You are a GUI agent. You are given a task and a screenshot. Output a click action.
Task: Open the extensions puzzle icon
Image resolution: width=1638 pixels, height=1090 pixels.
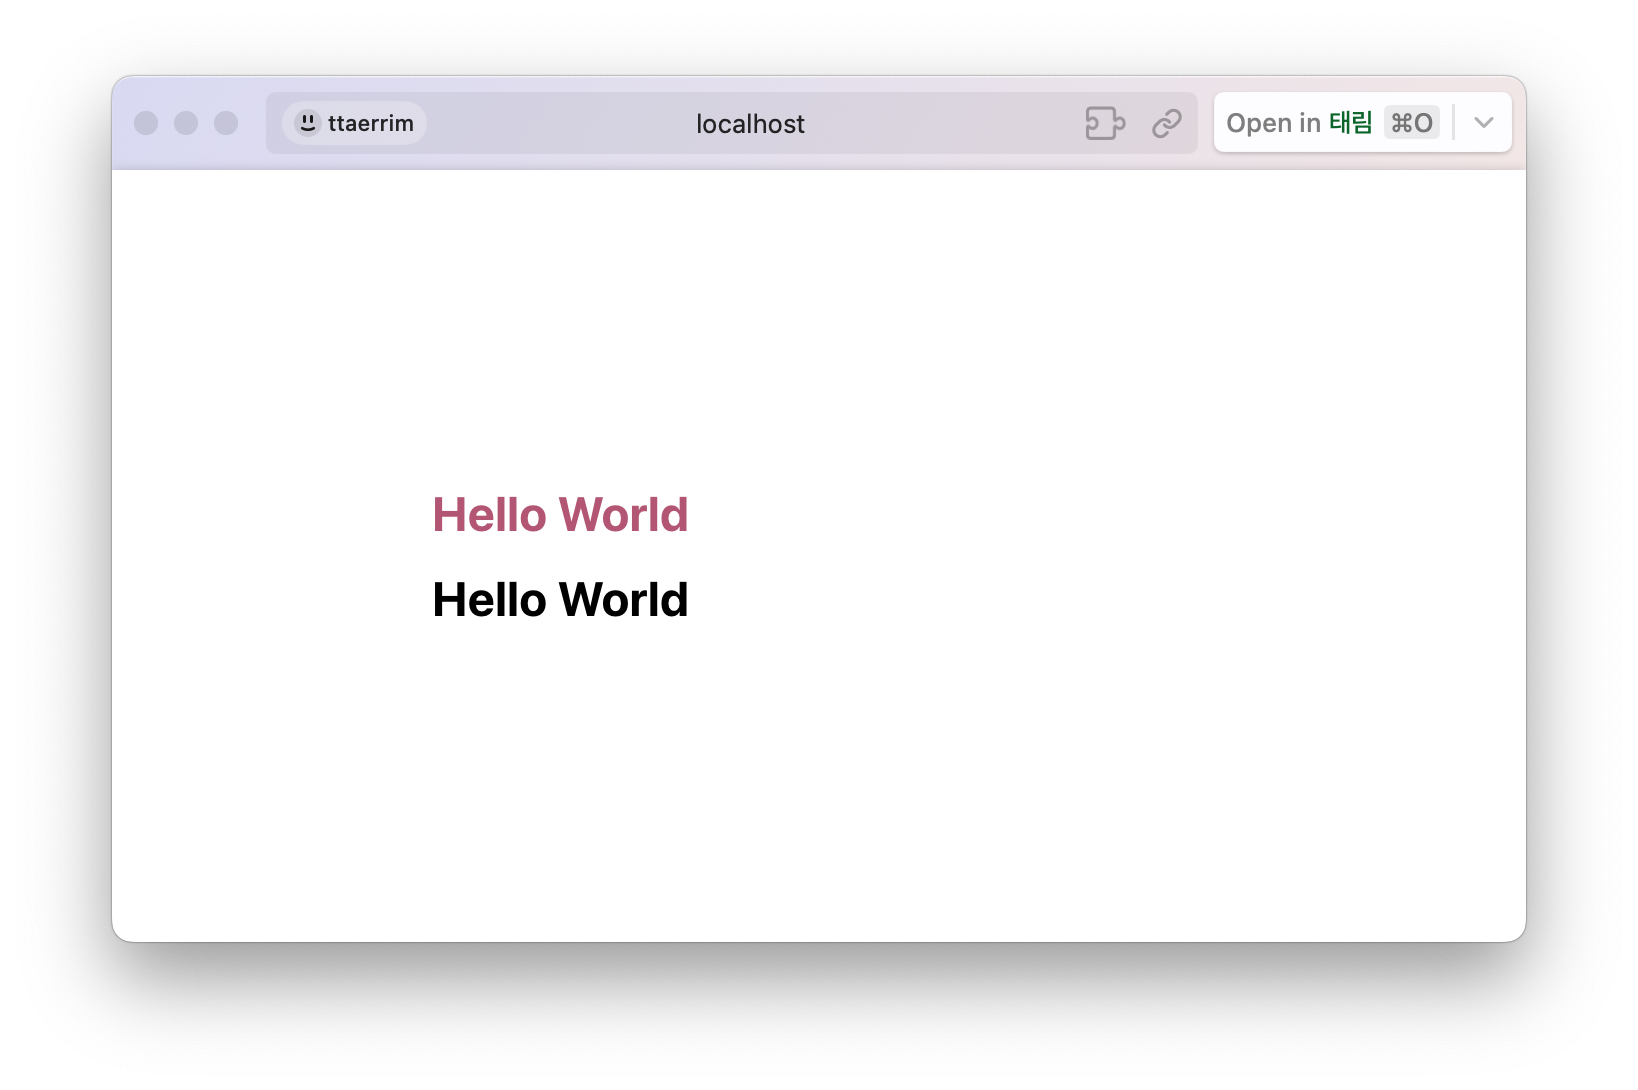[x=1105, y=123]
